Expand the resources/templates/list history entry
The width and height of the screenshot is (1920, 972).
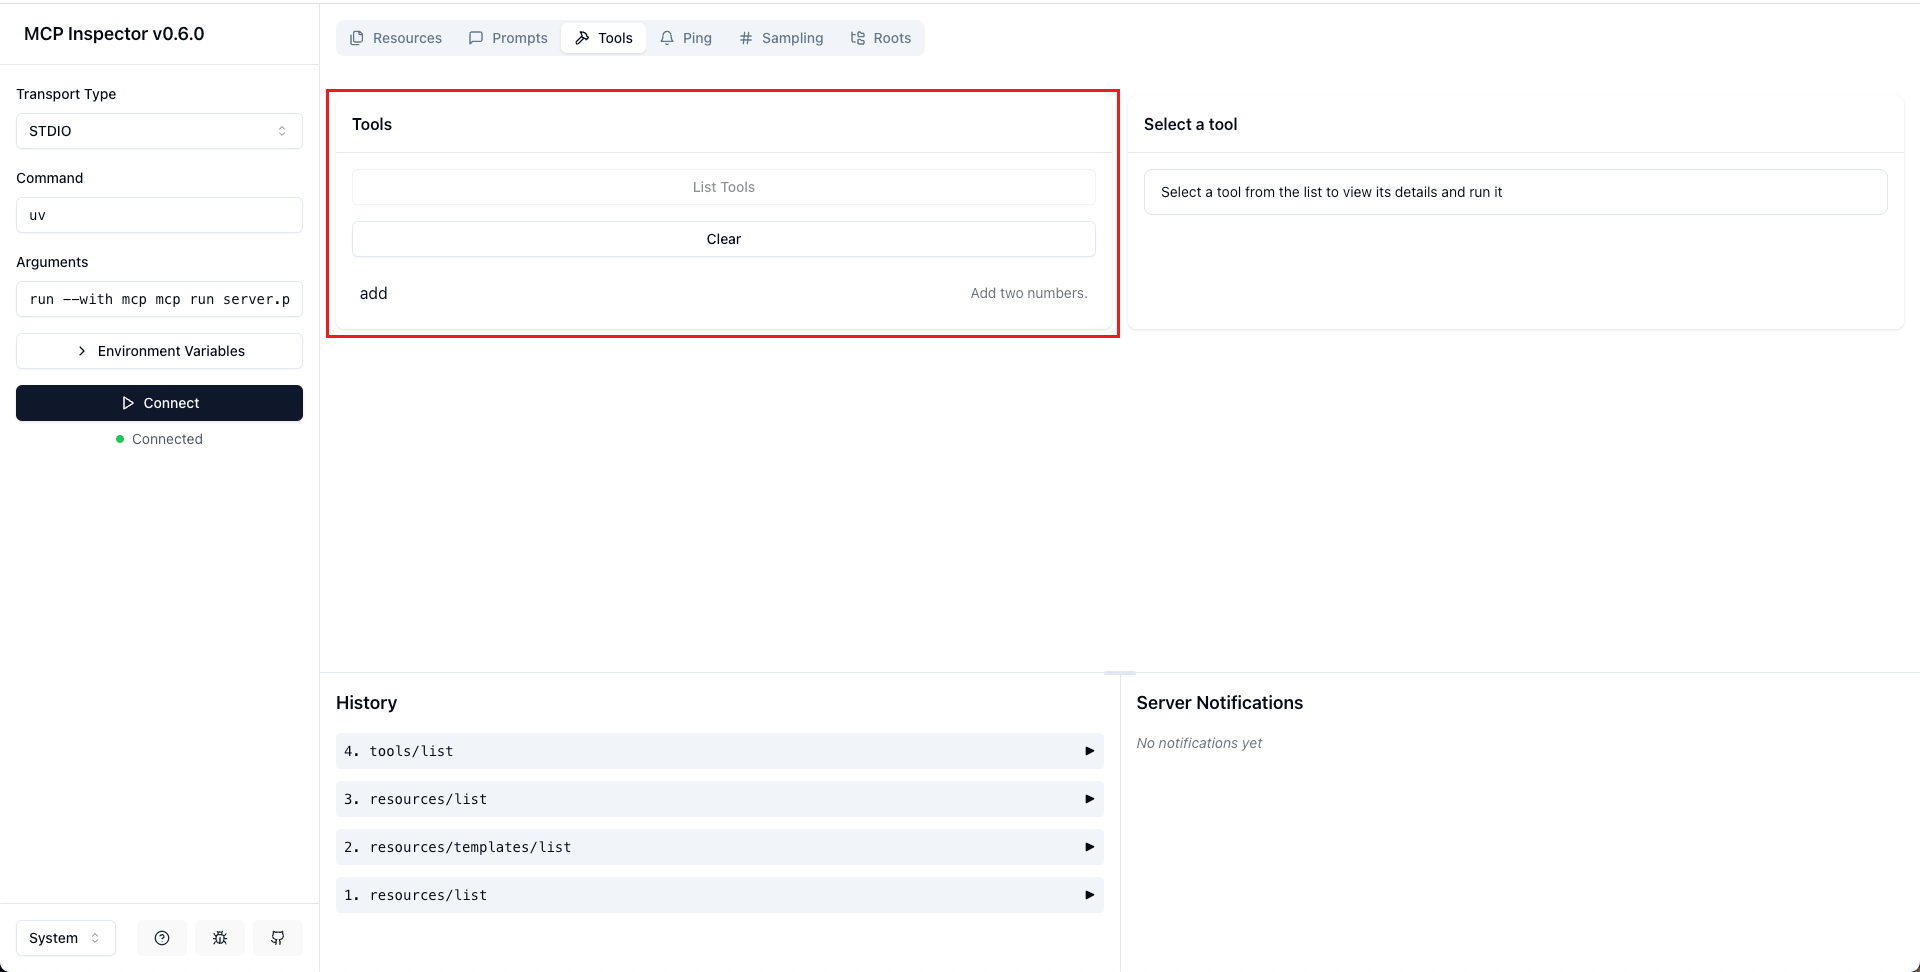click(x=719, y=847)
